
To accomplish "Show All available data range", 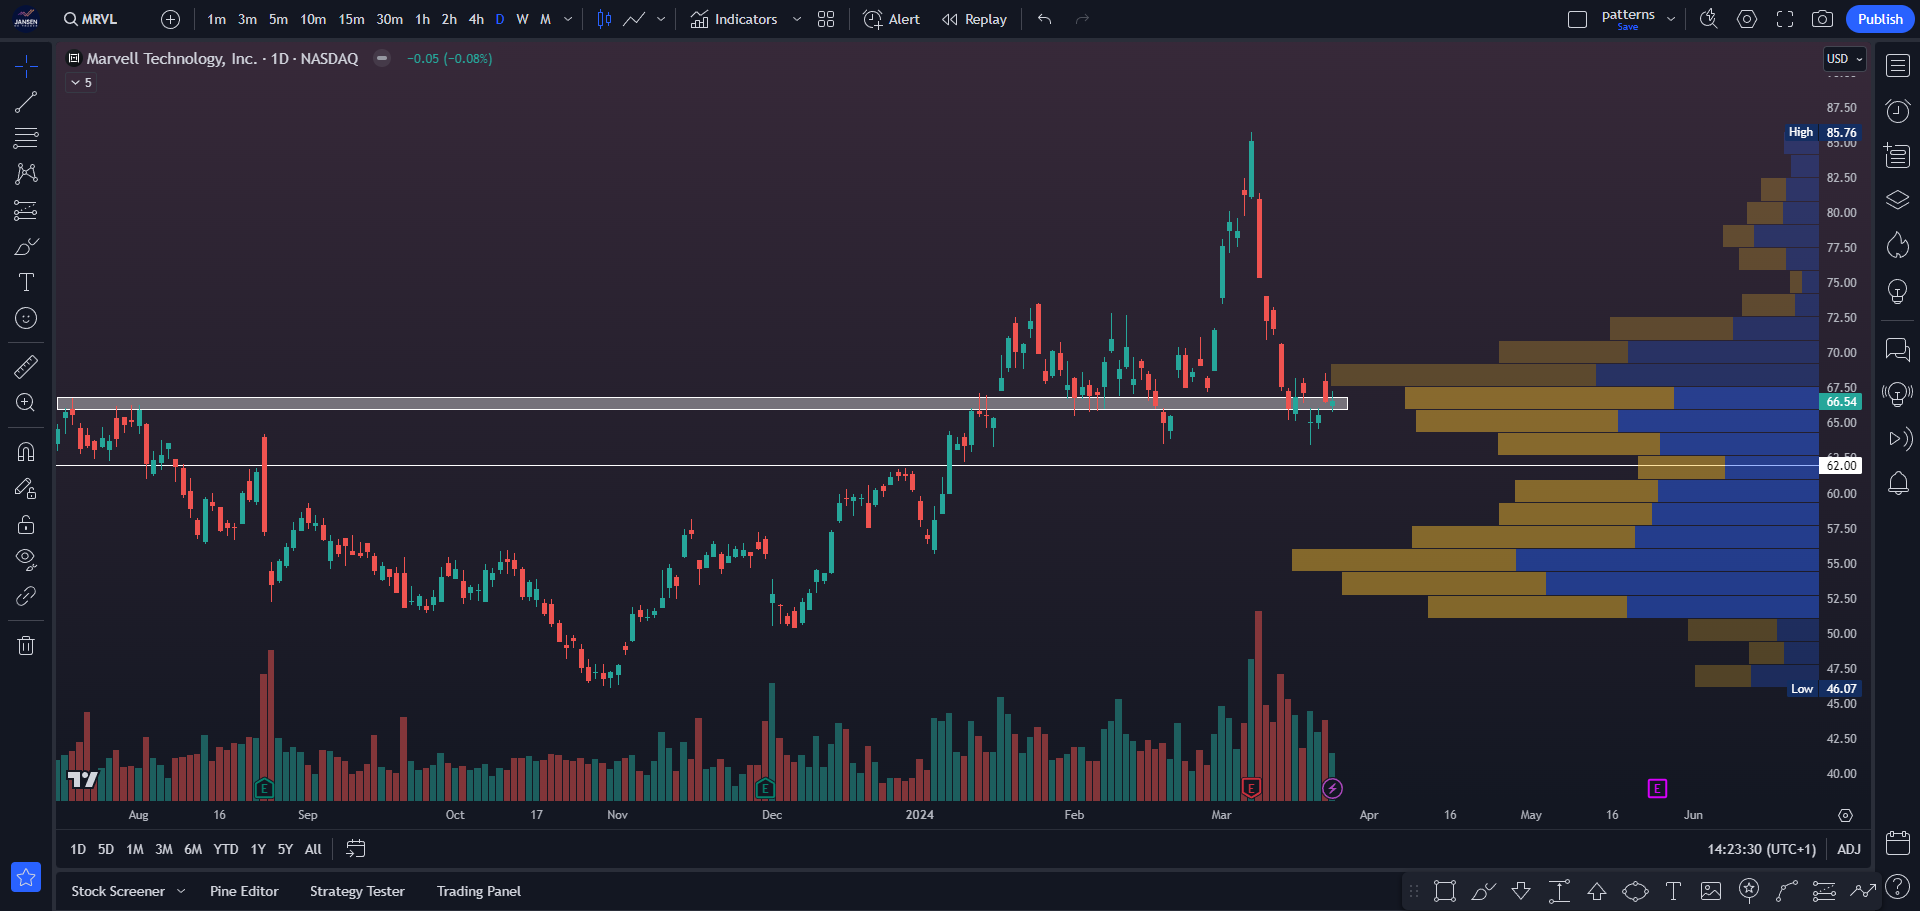I will (313, 849).
